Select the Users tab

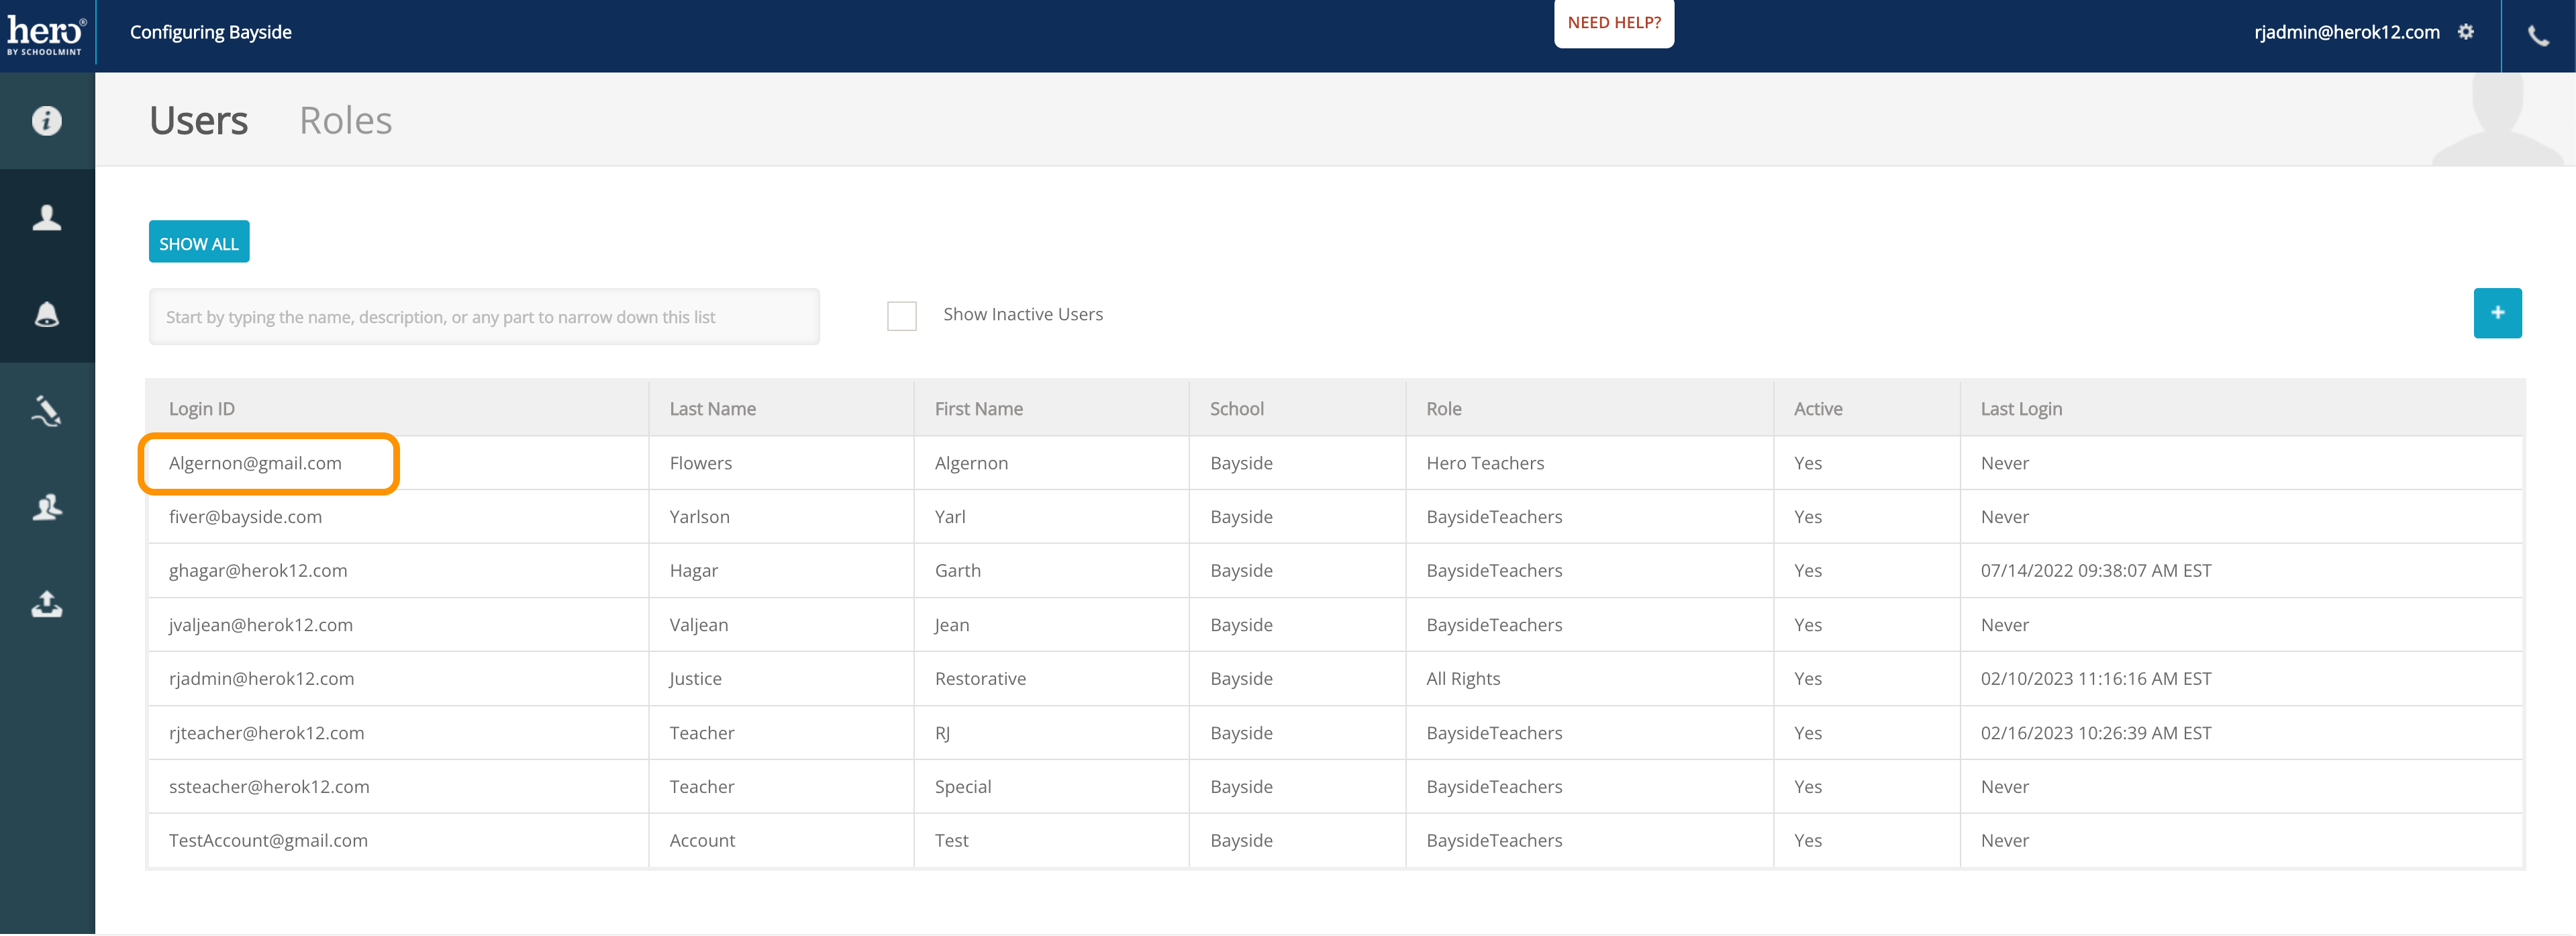(198, 121)
